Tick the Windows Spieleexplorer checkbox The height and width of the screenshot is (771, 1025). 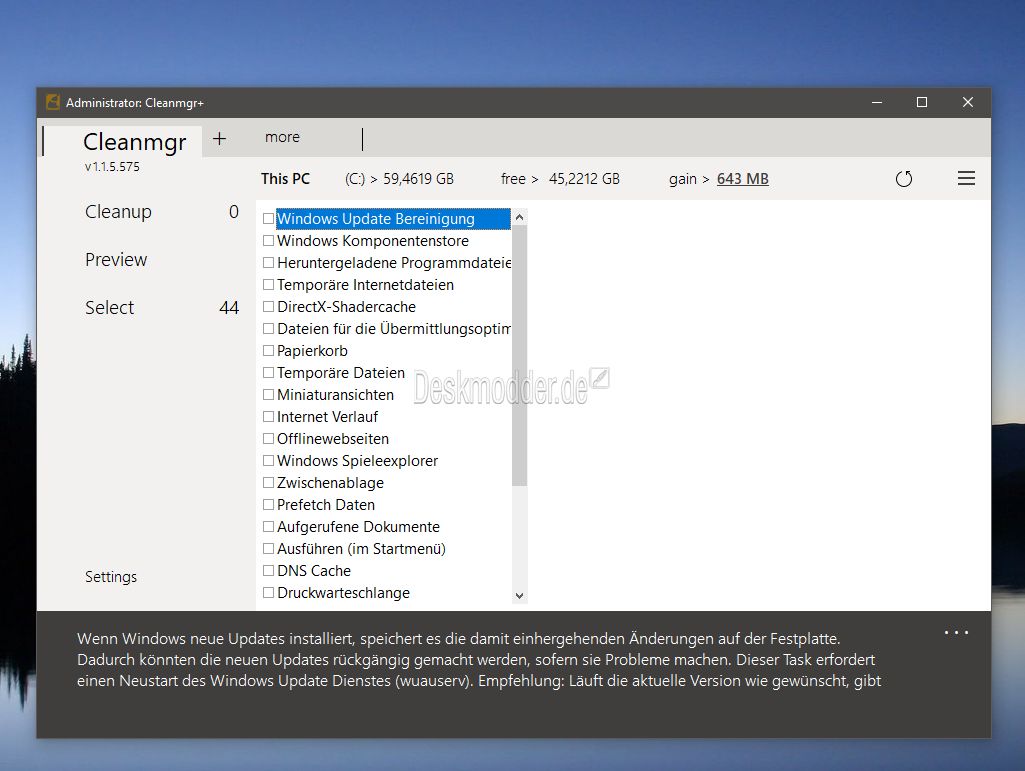tap(268, 460)
